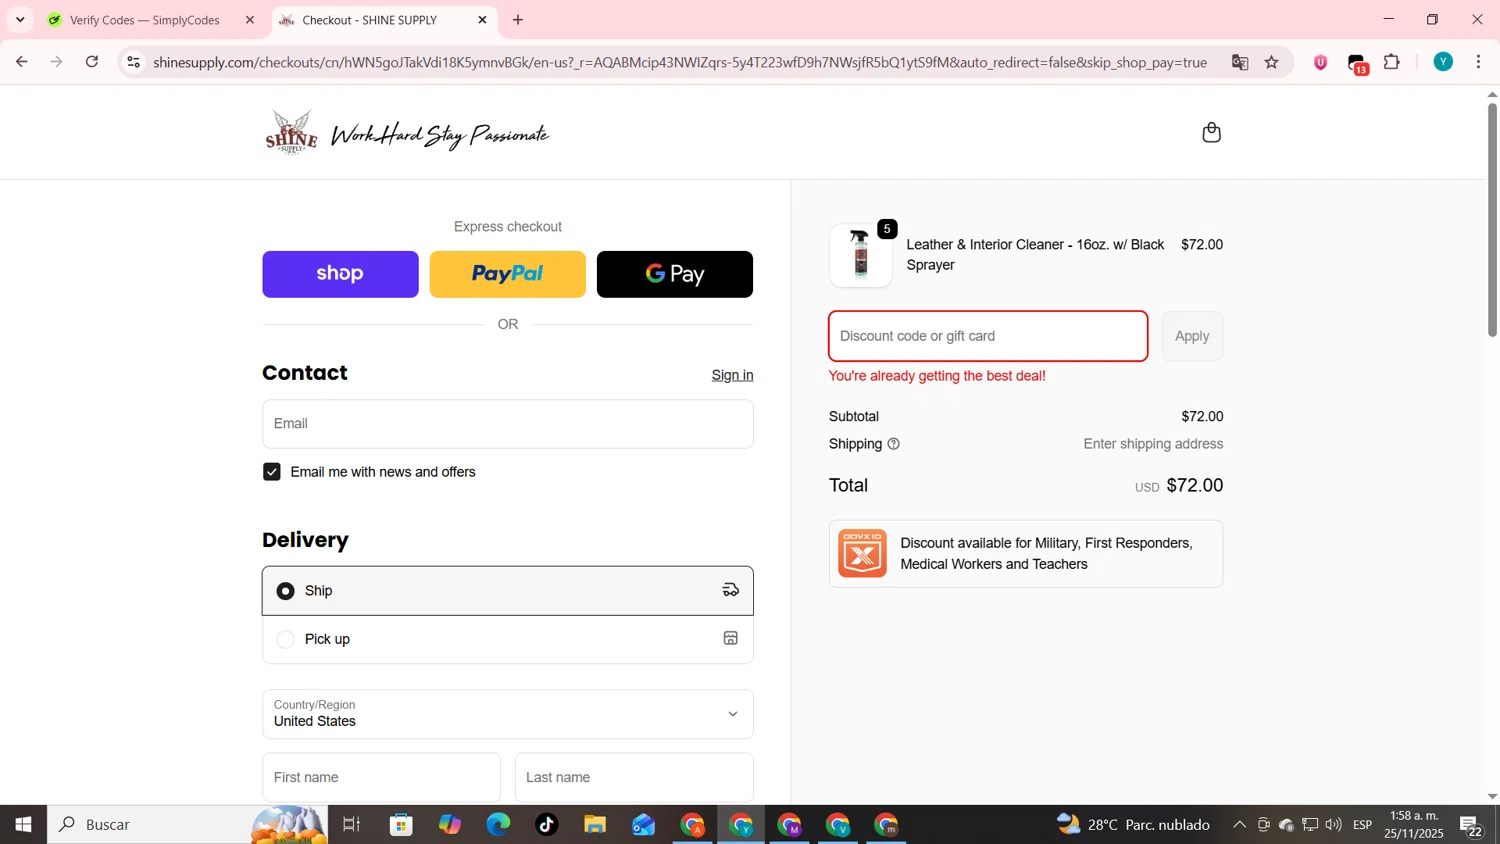Click the browser address bar URL

[x=680, y=62]
